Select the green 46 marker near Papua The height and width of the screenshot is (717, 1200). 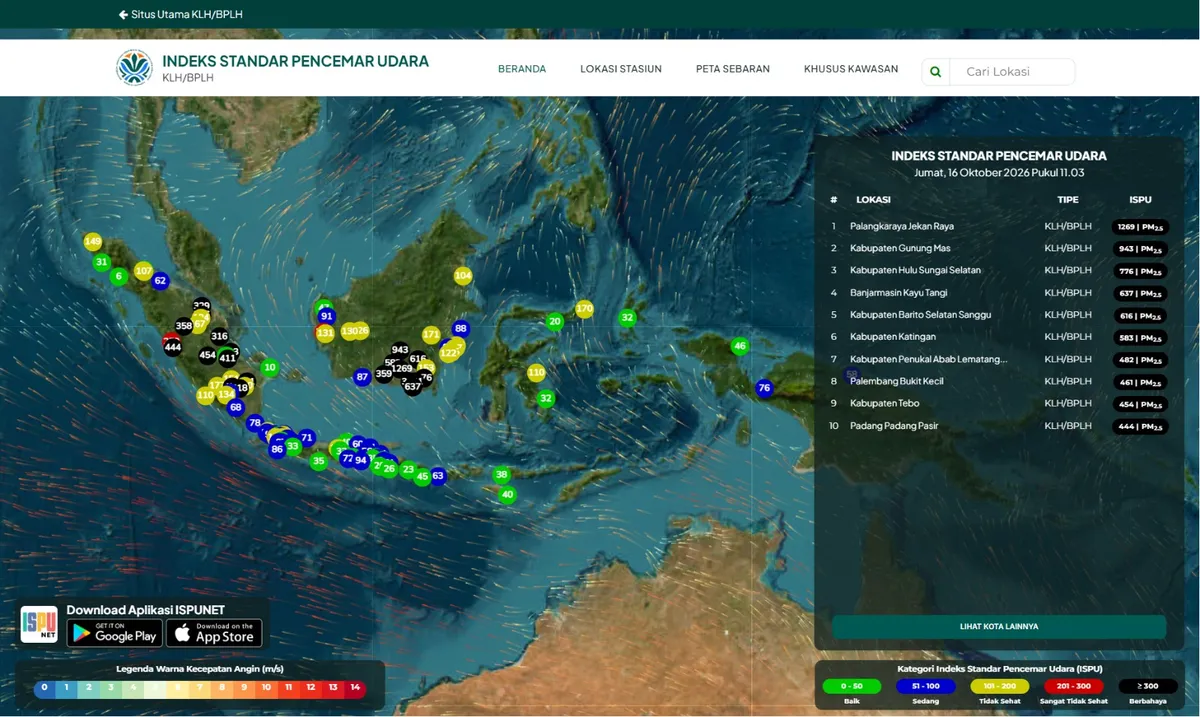click(740, 347)
